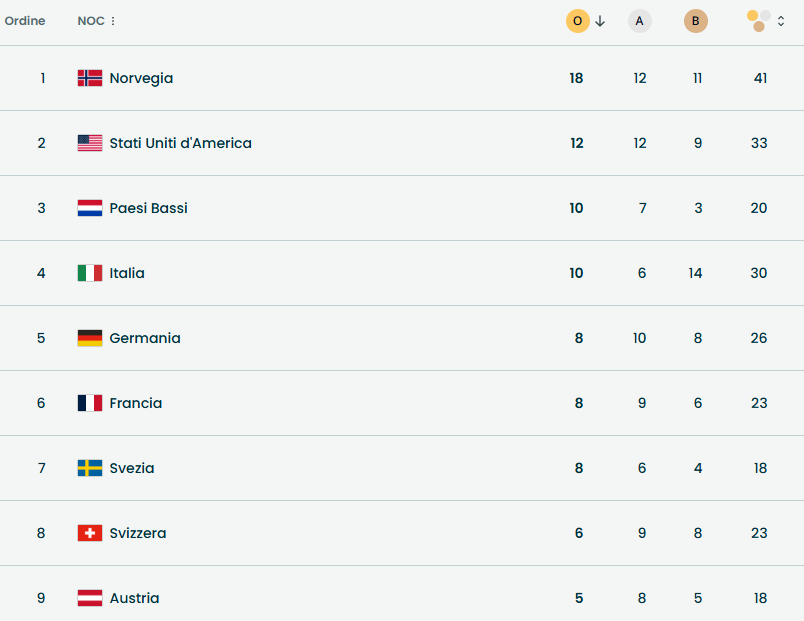The height and width of the screenshot is (621, 804).
Task: Click the Norway flag icon
Action: pos(90,78)
